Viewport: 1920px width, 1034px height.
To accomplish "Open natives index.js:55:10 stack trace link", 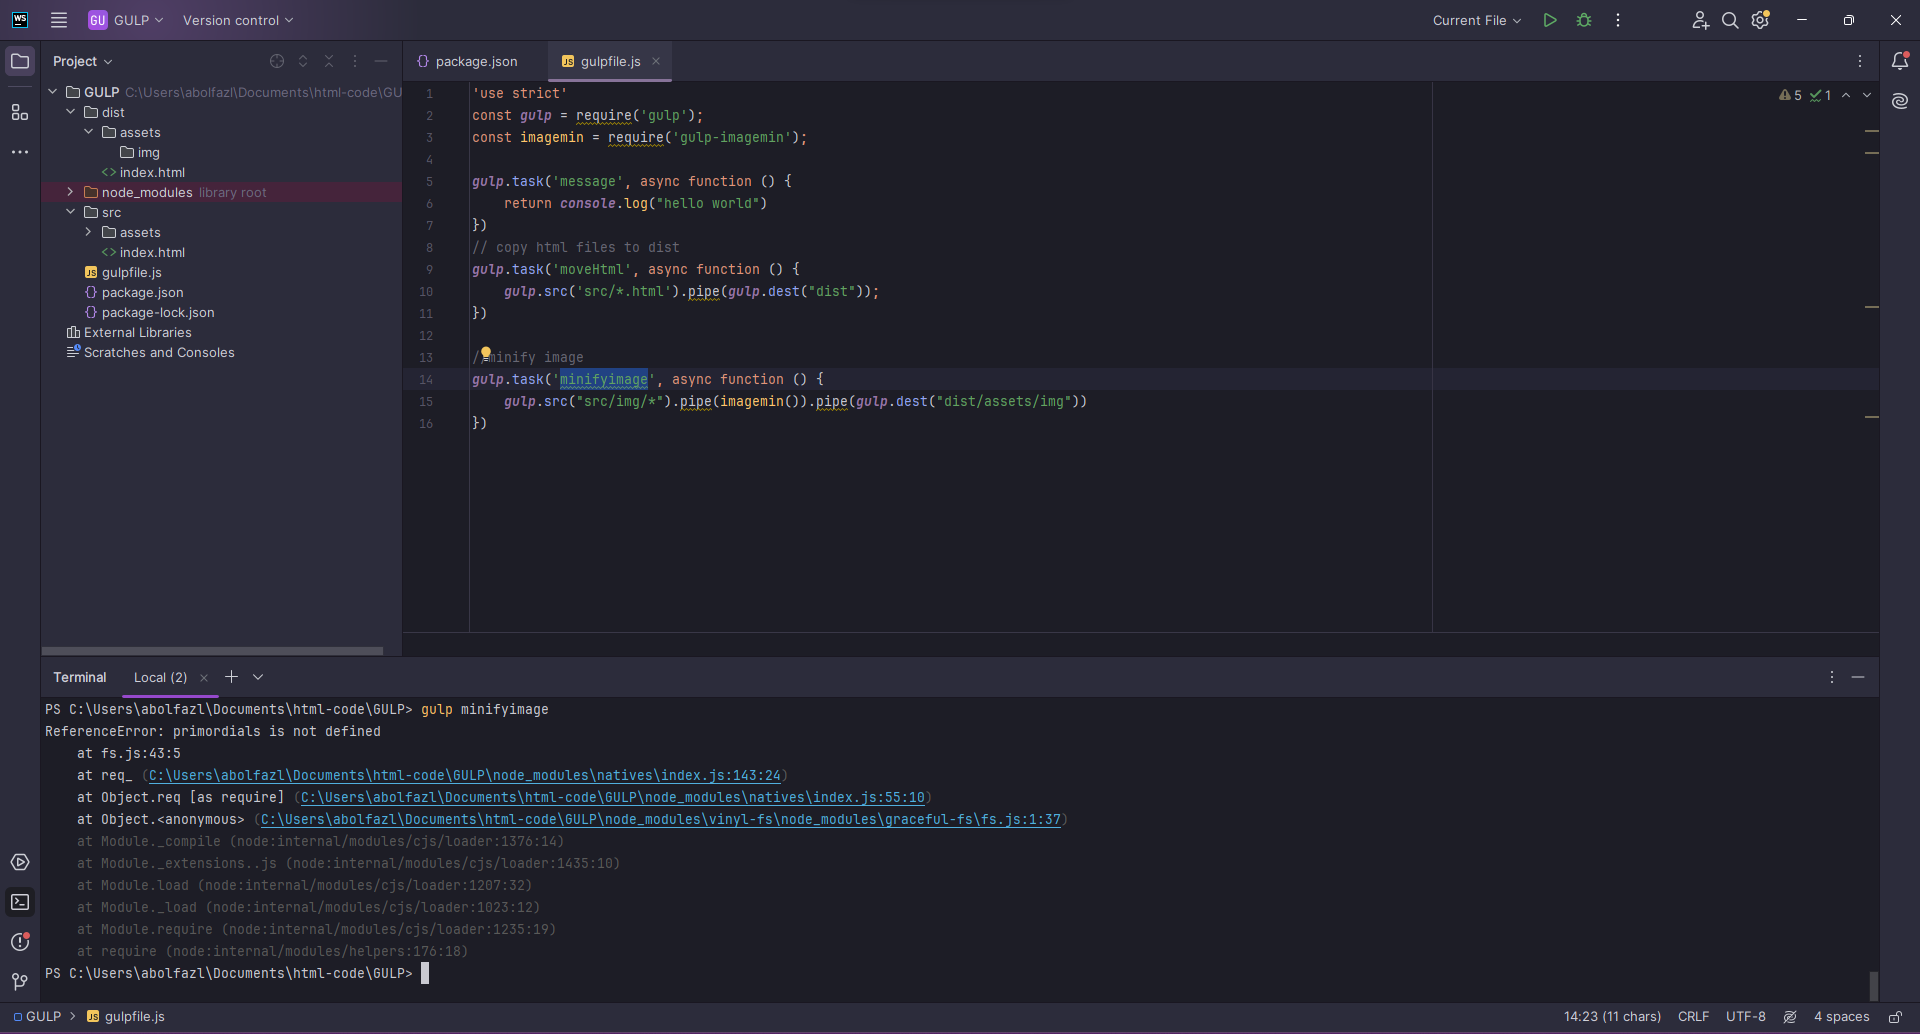I will point(612,797).
